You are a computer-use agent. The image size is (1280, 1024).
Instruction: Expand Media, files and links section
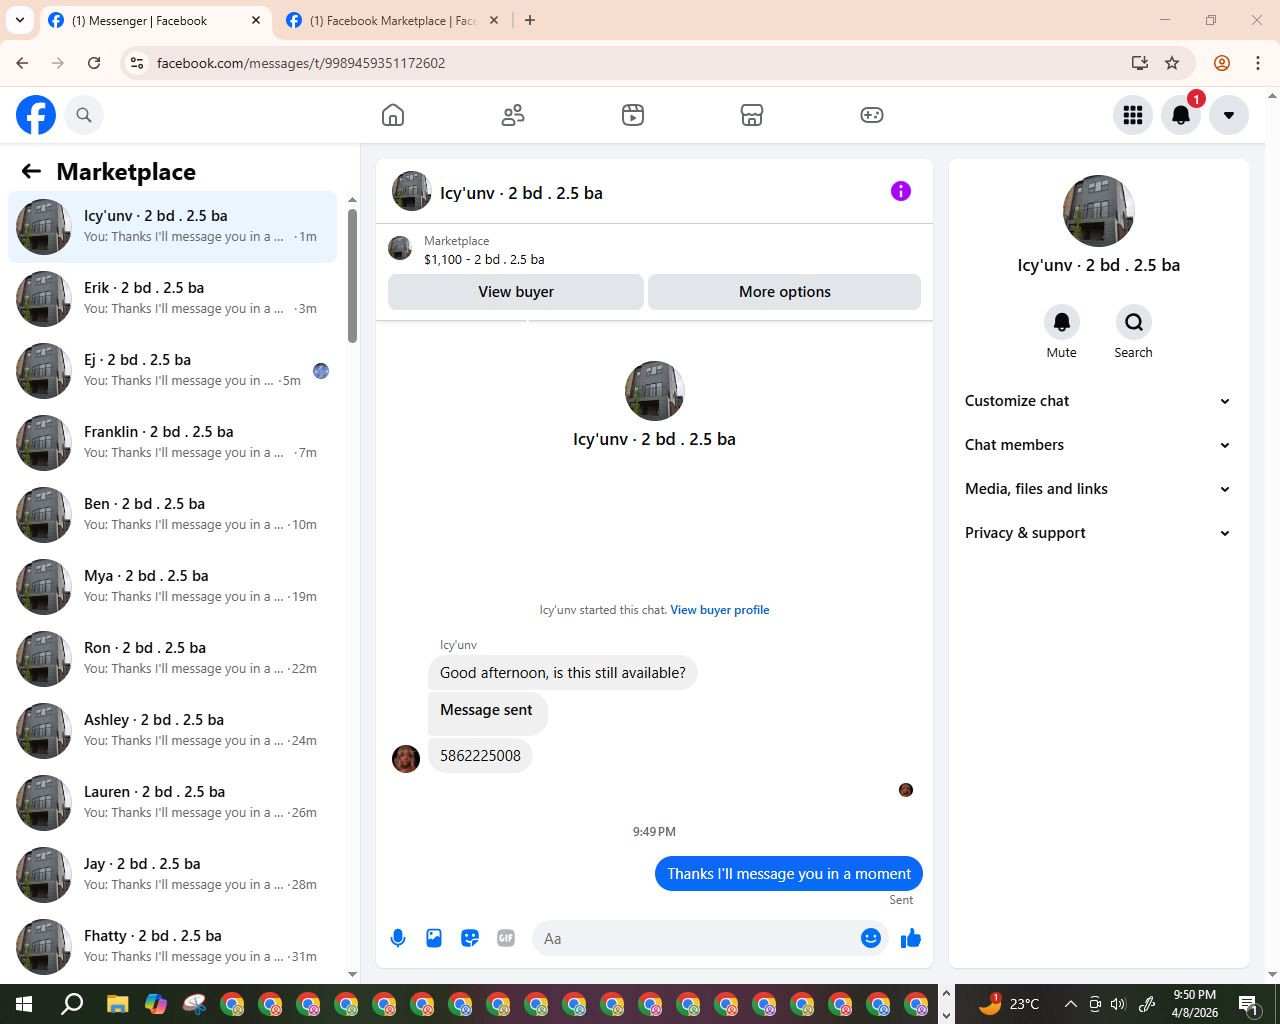(1098, 489)
